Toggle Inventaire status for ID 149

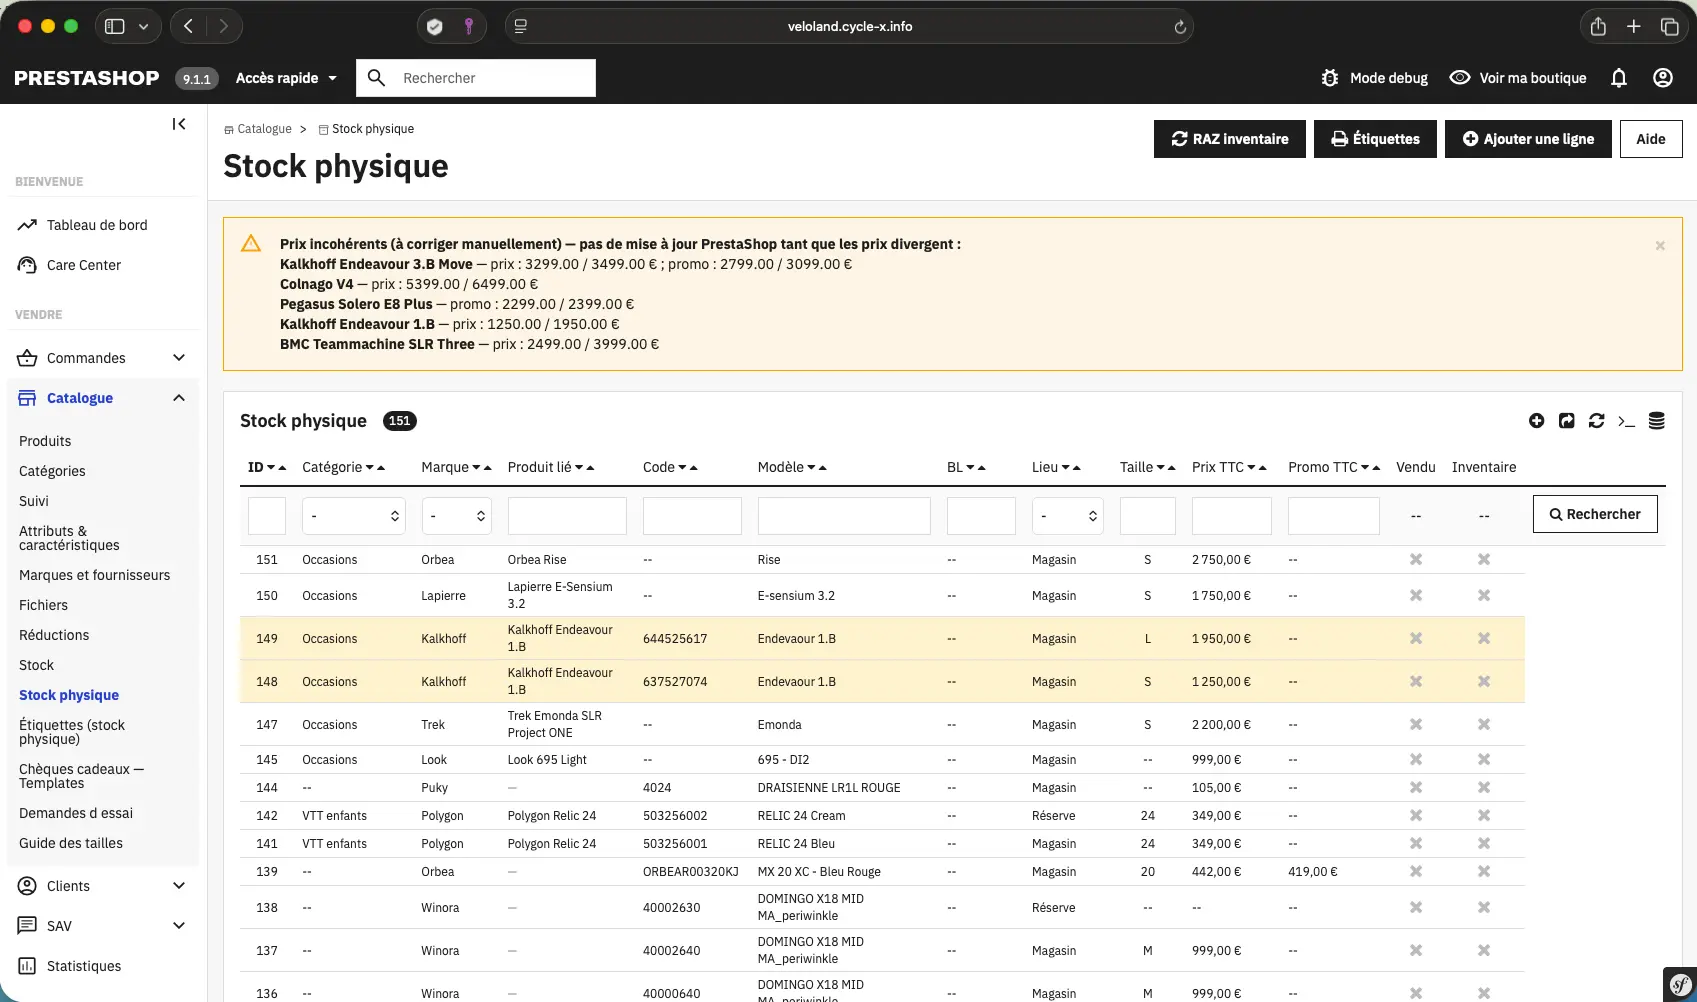pyautogui.click(x=1484, y=639)
